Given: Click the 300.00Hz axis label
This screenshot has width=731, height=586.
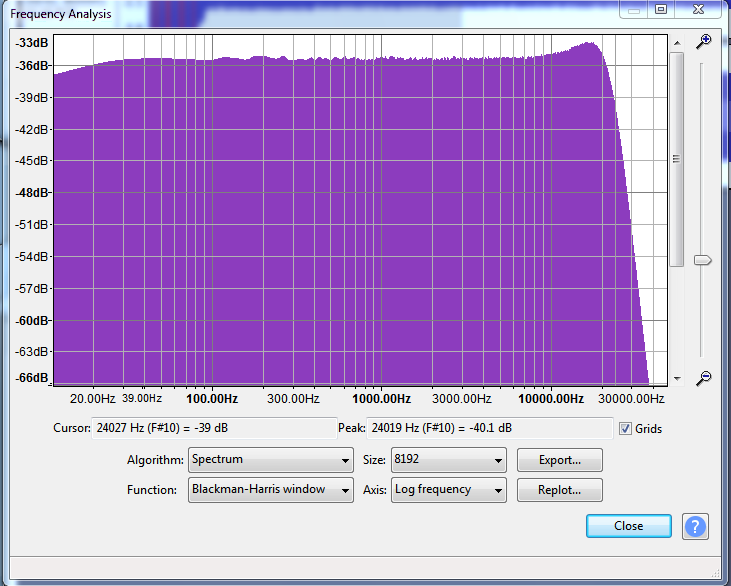Looking at the screenshot, I should click(293, 399).
